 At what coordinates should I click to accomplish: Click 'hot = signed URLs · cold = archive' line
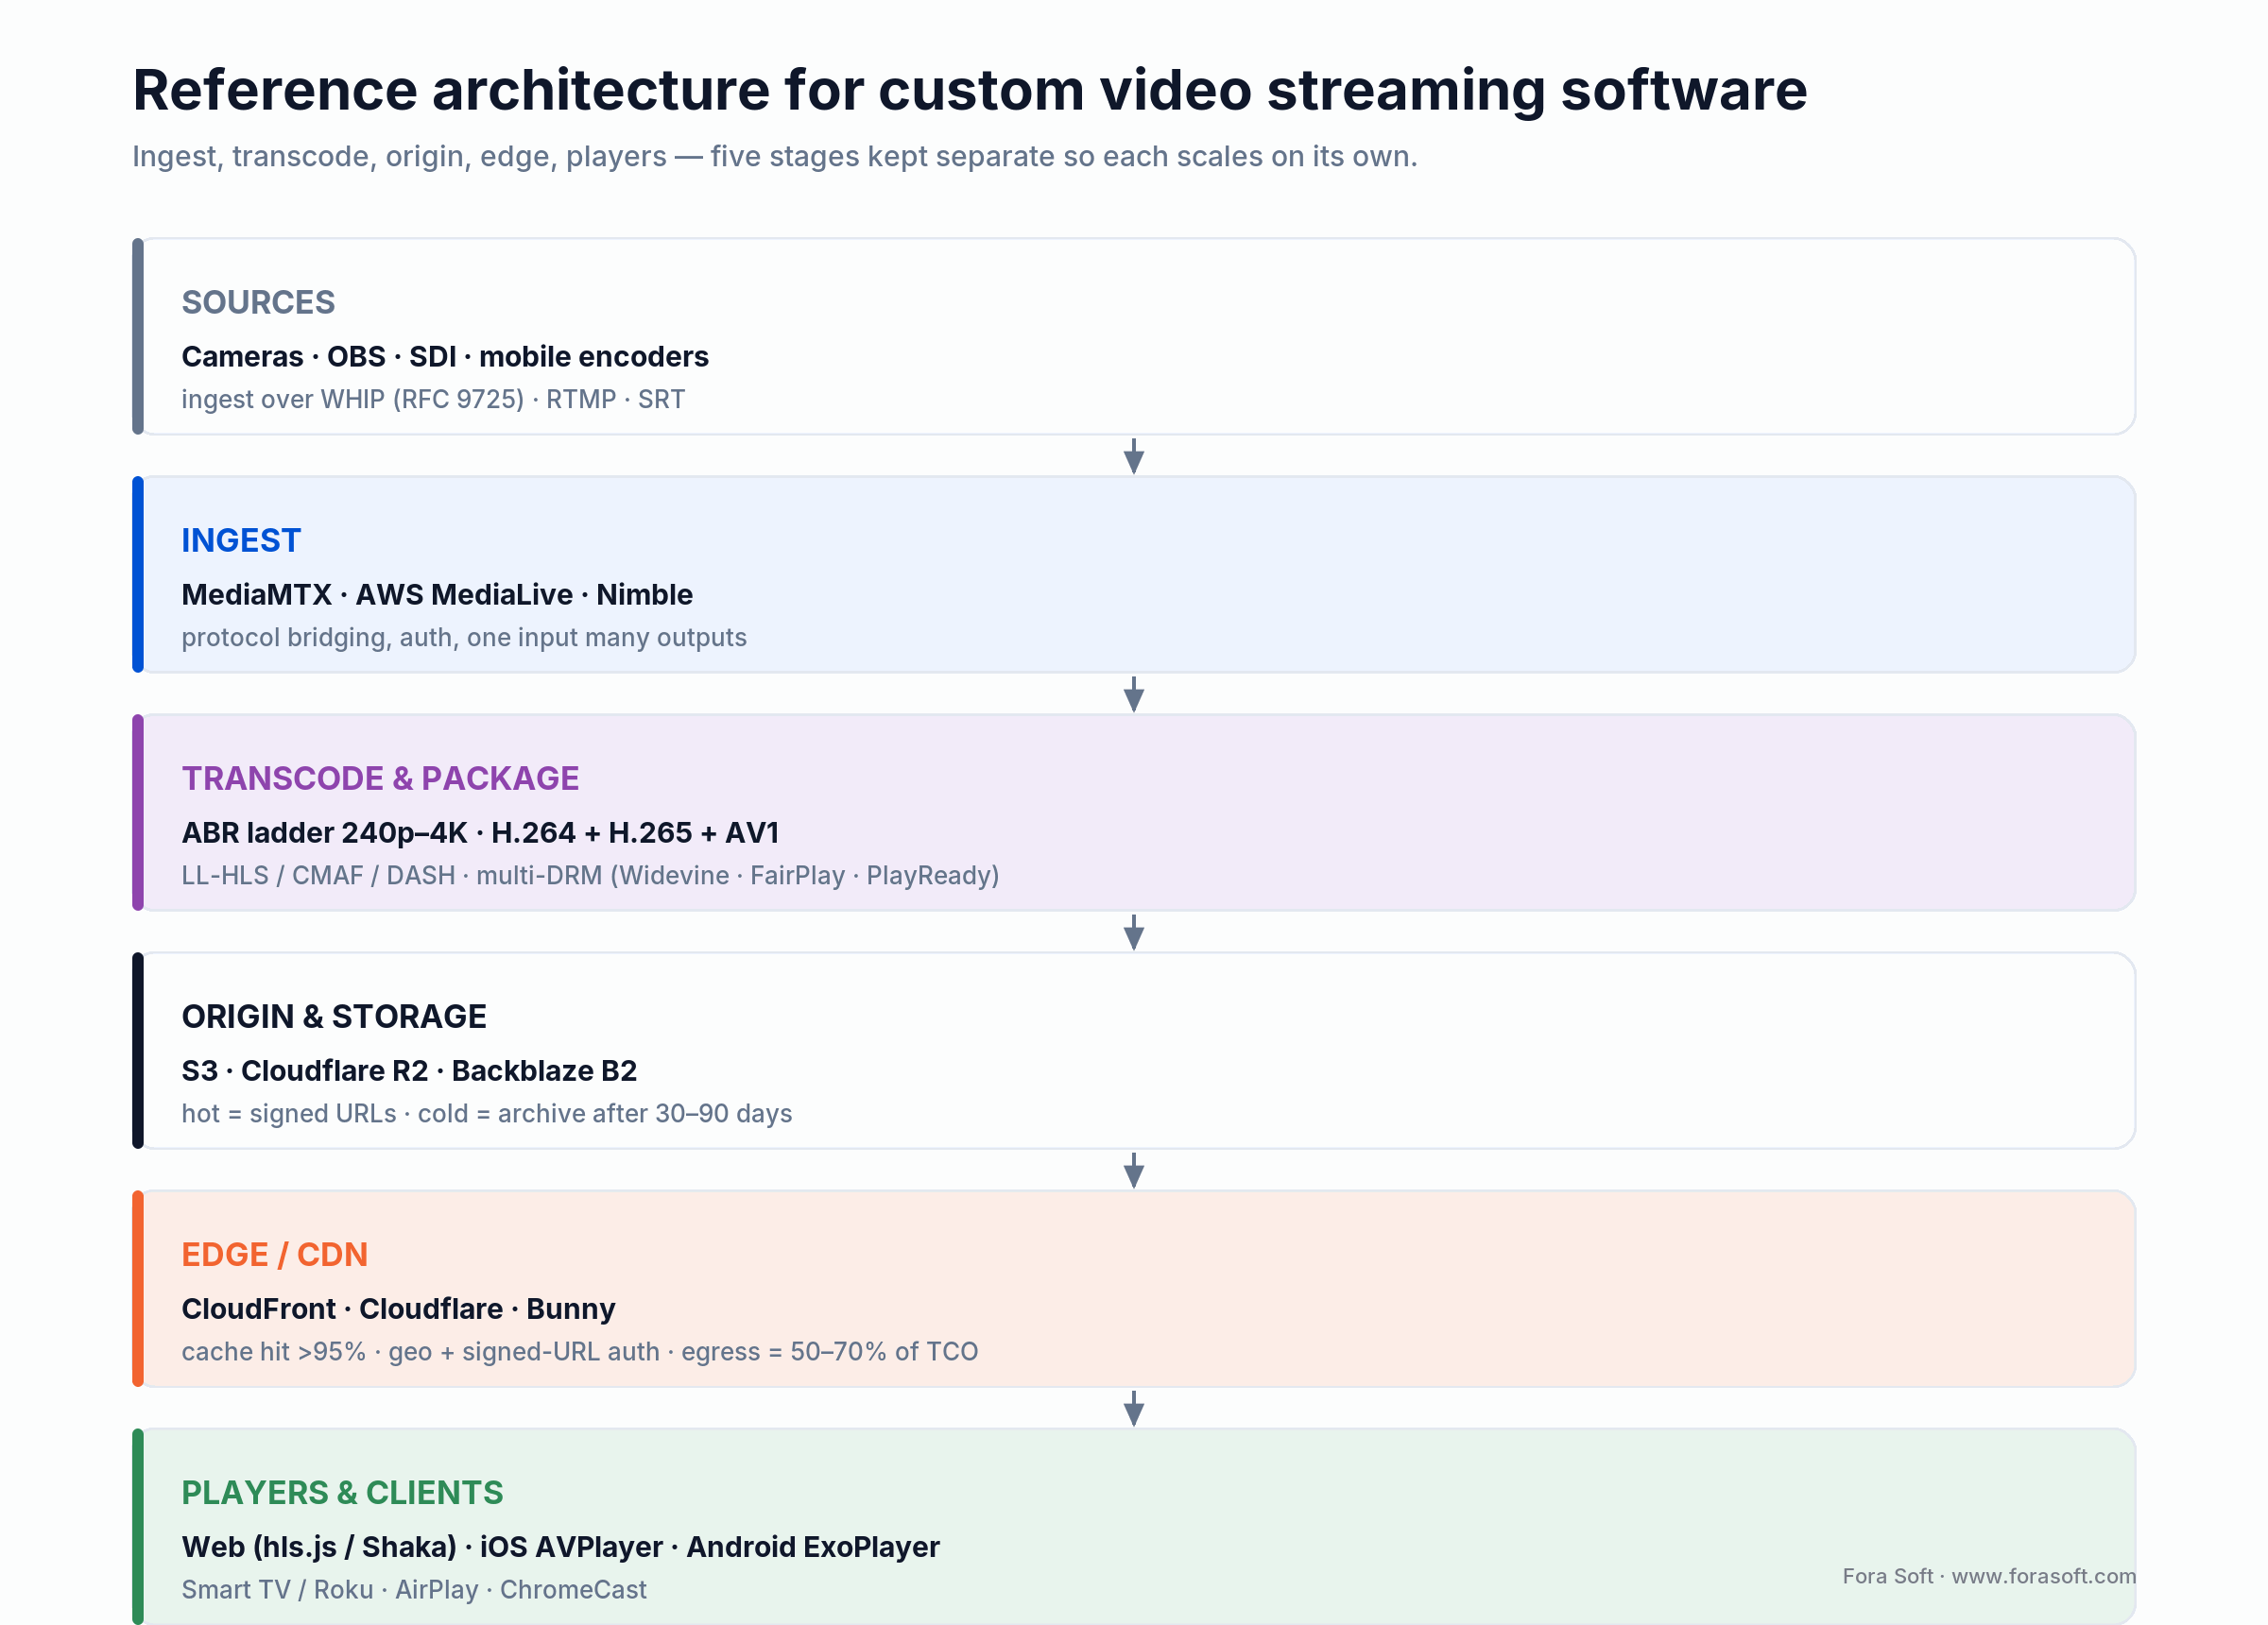(x=487, y=1114)
